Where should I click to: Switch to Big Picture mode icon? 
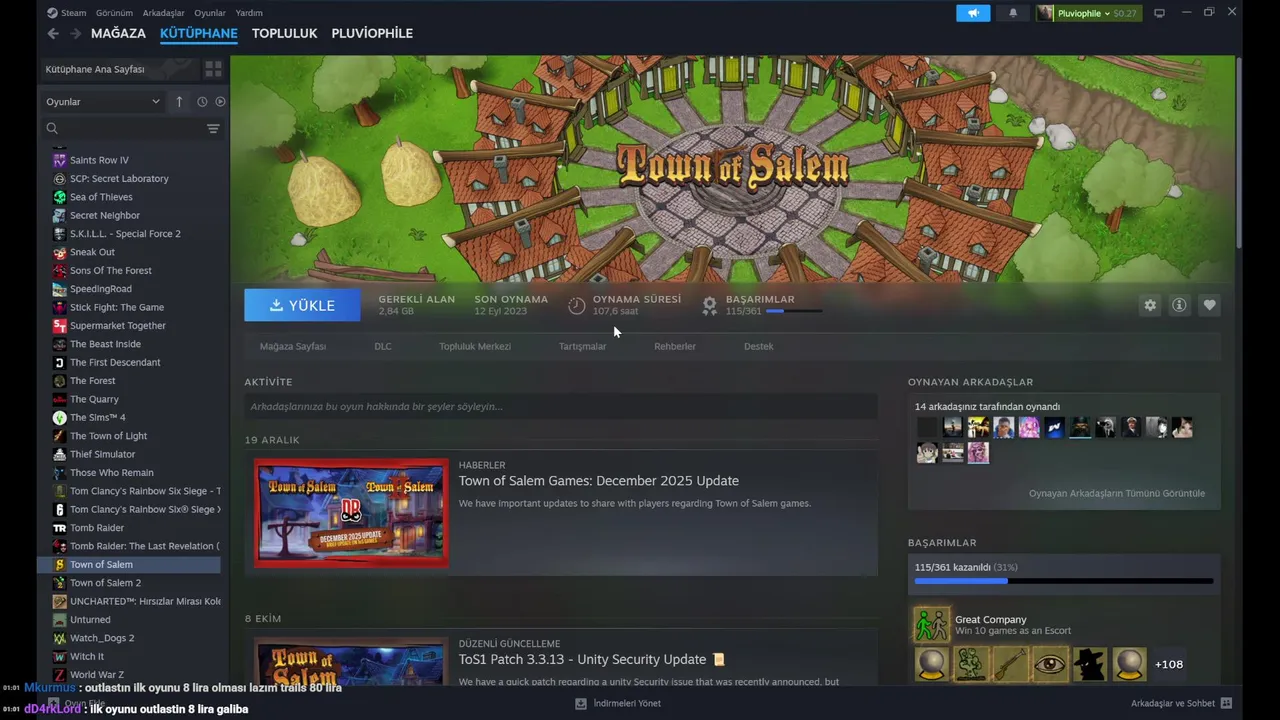click(x=1159, y=13)
